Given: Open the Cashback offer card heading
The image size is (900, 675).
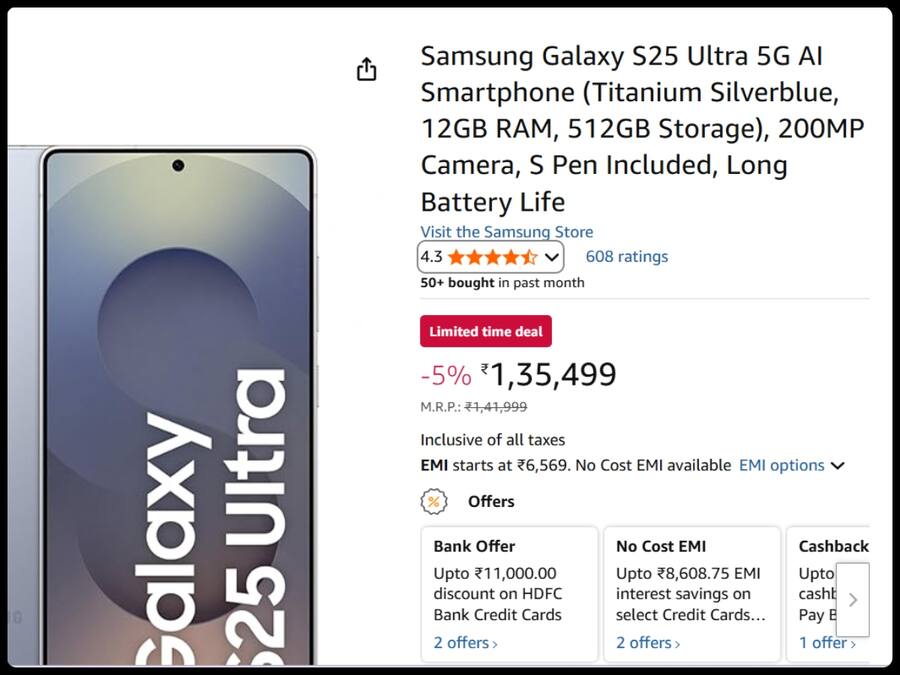Looking at the screenshot, I should pyautogui.click(x=832, y=546).
